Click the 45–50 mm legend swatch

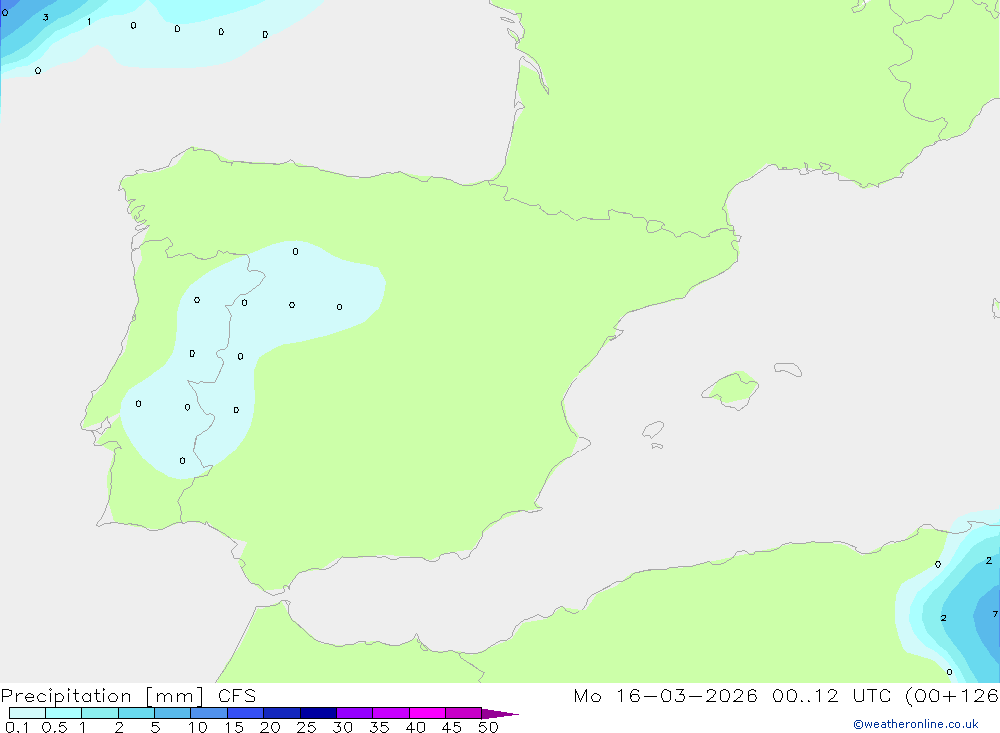click(464, 713)
